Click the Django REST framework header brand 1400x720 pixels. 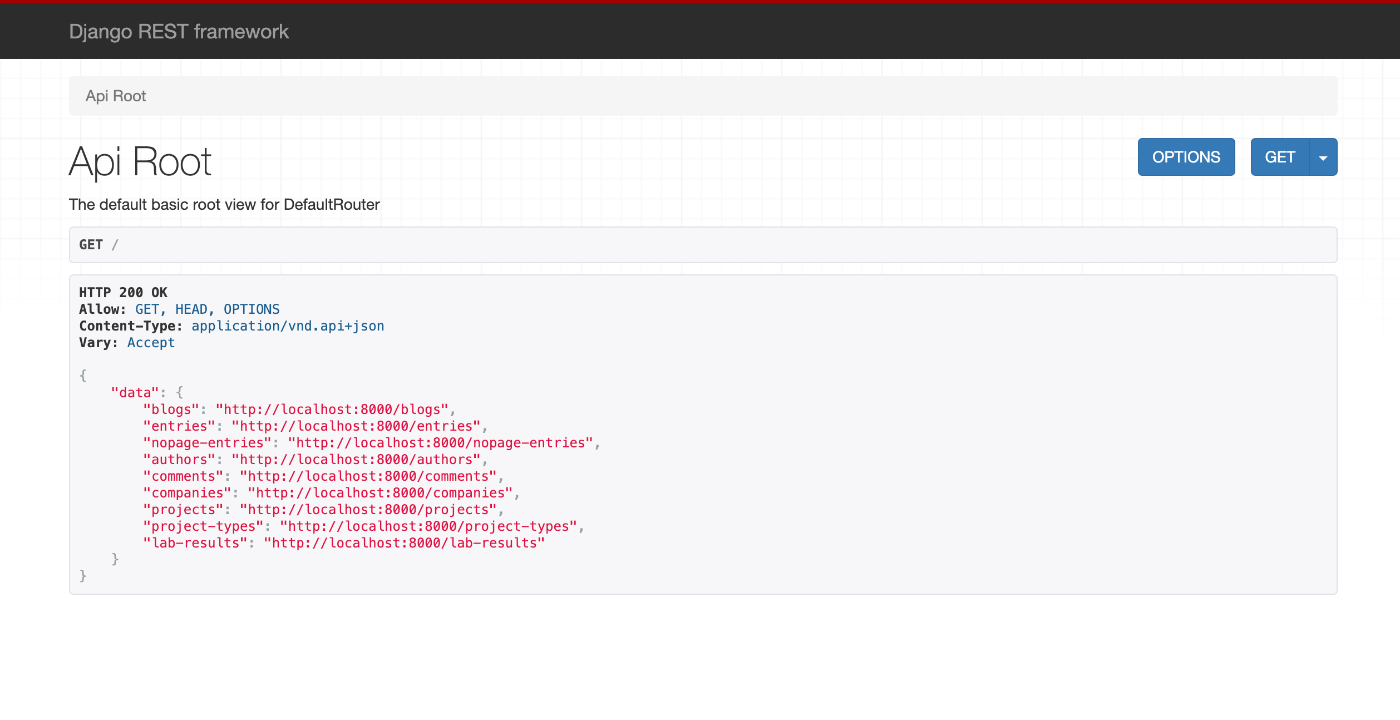click(178, 31)
